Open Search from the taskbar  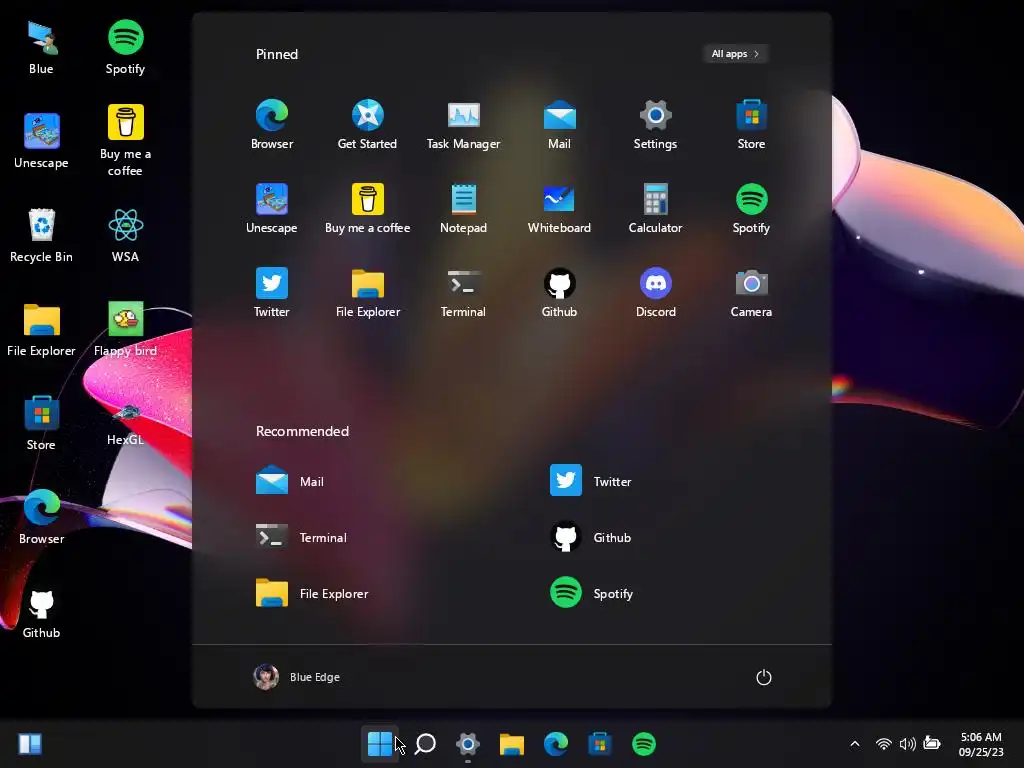pyautogui.click(x=425, y=744)
